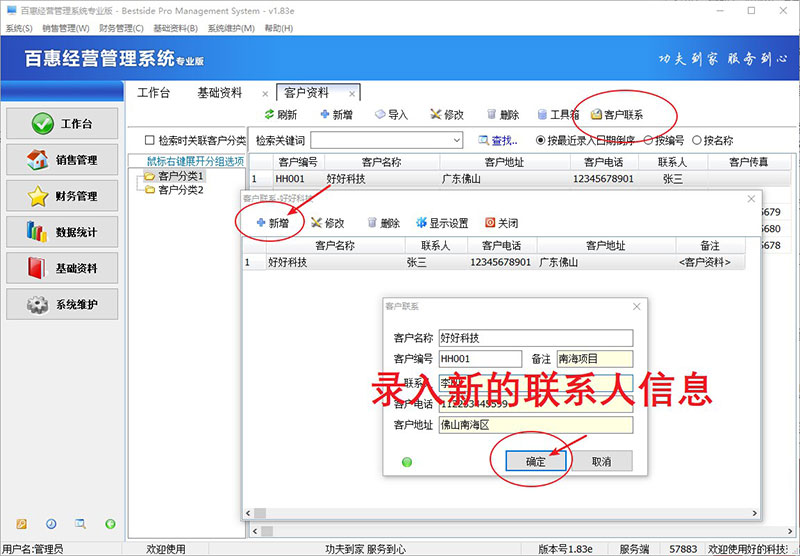Click 鼠标右键展开分组选项 link

click(195, 161)
